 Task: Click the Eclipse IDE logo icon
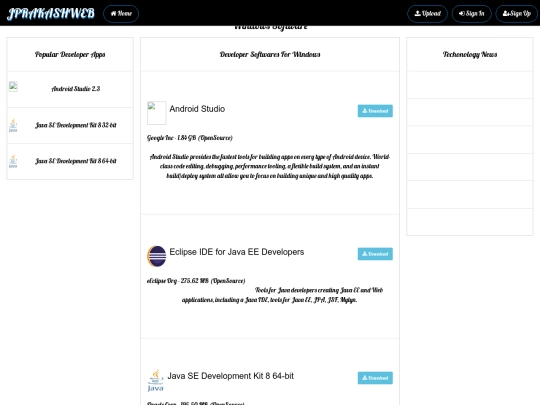[x=157, y=256]
